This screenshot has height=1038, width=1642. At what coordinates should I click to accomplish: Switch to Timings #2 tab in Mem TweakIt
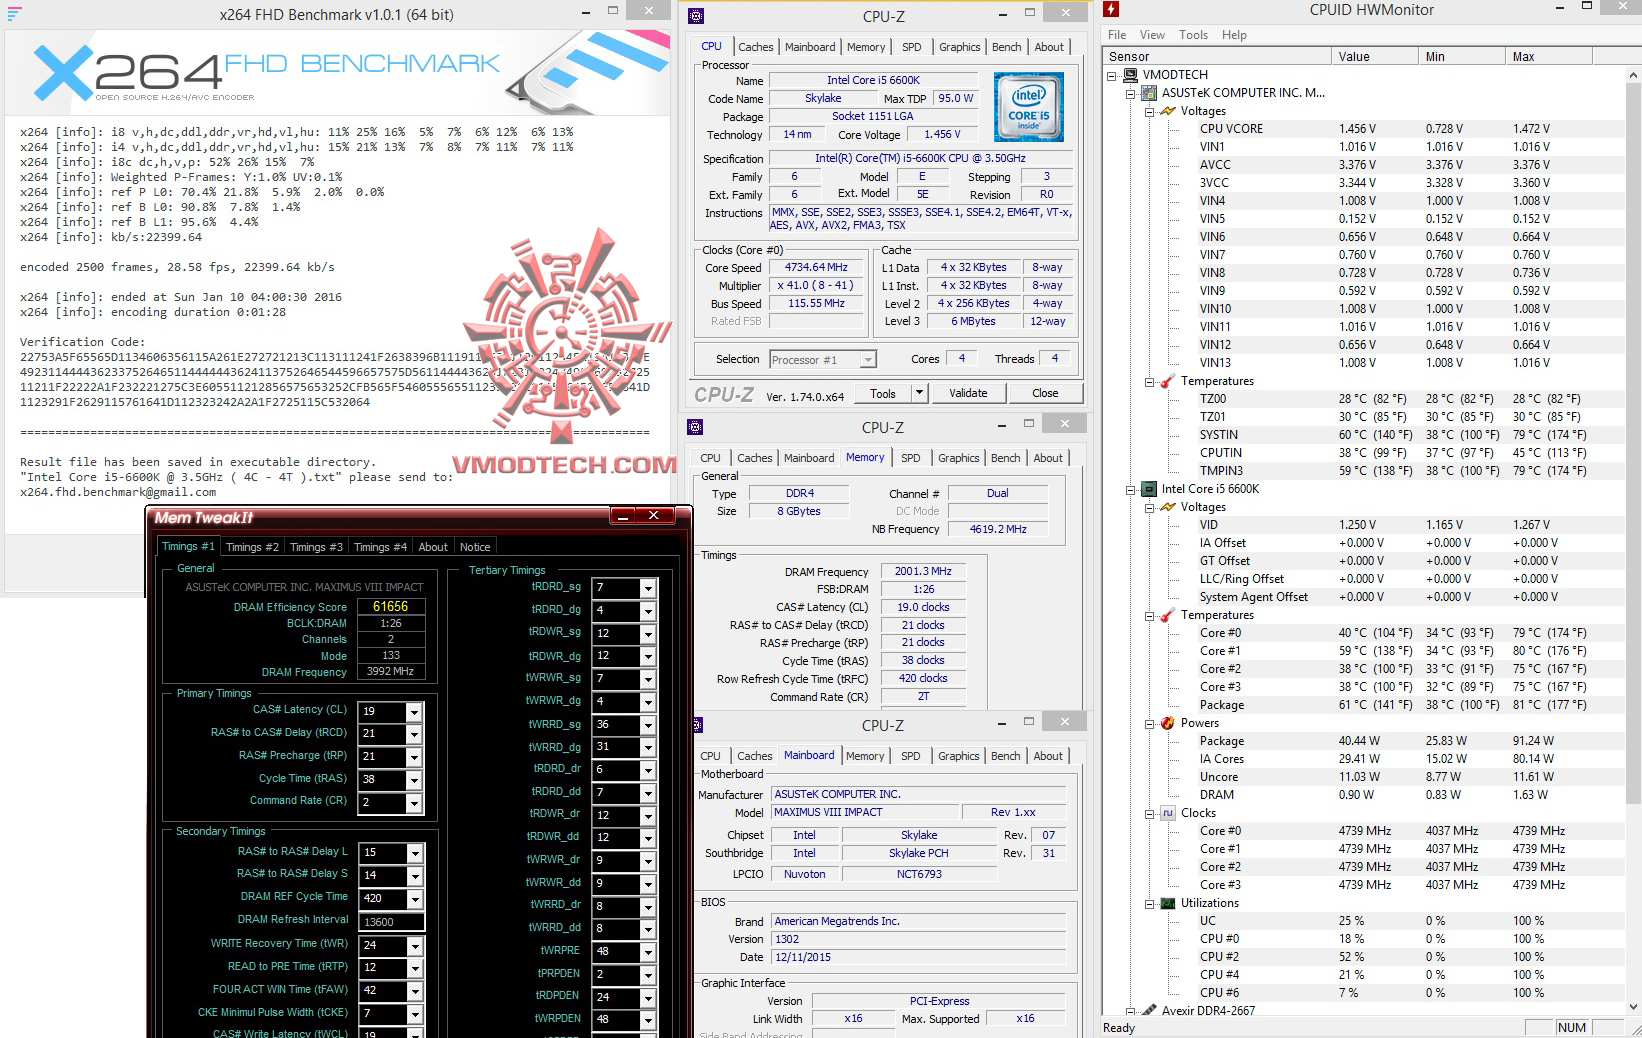pyautogui.click(x=252, y=547)
